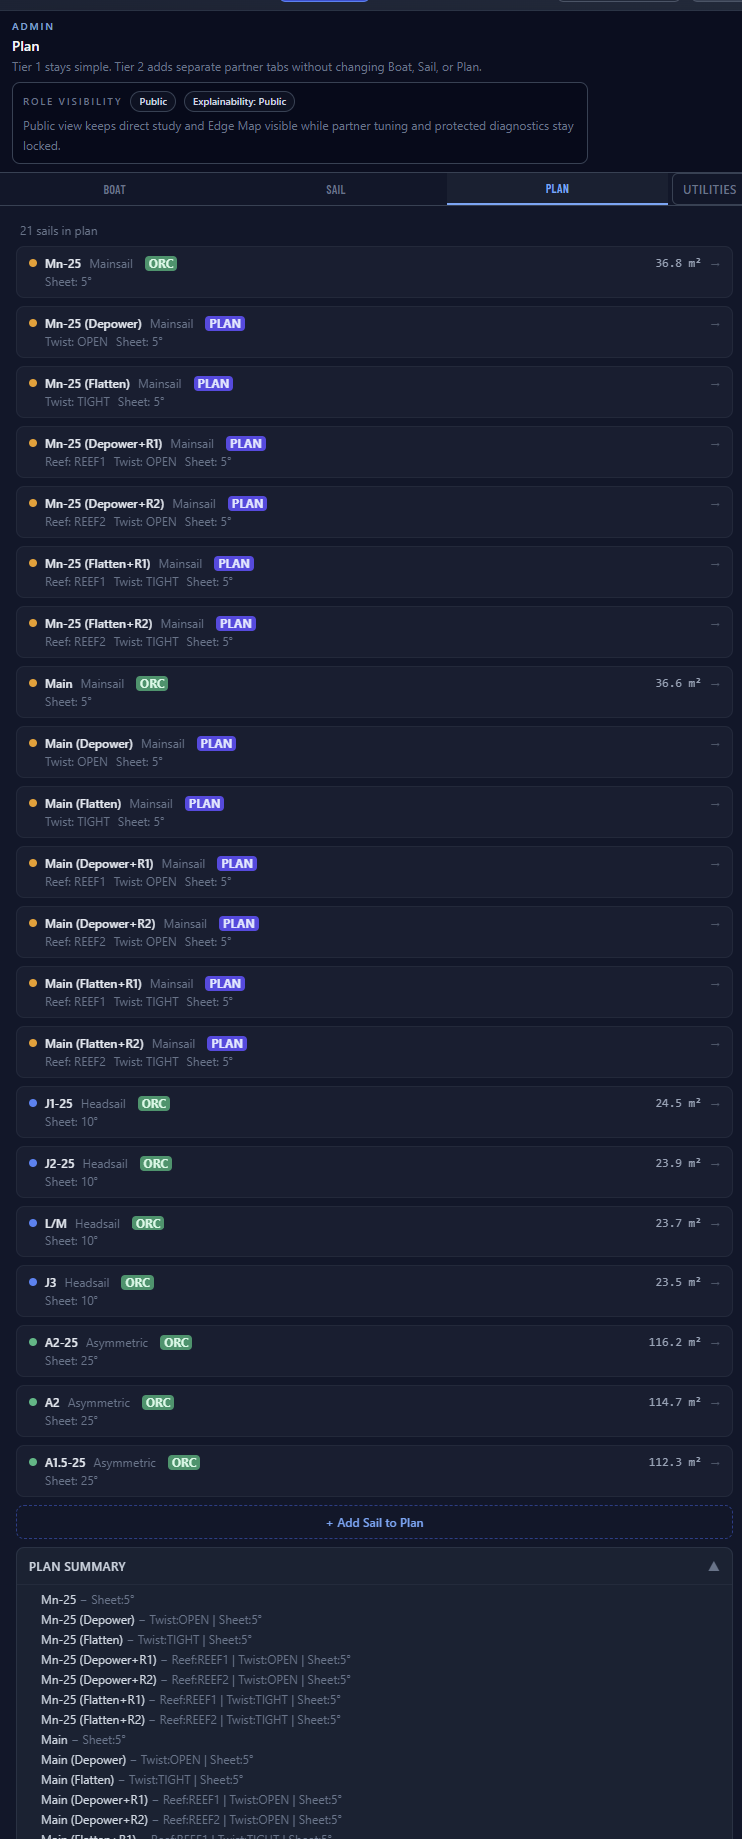Click the ORC badge on Mn-25

tap(159, 263)
